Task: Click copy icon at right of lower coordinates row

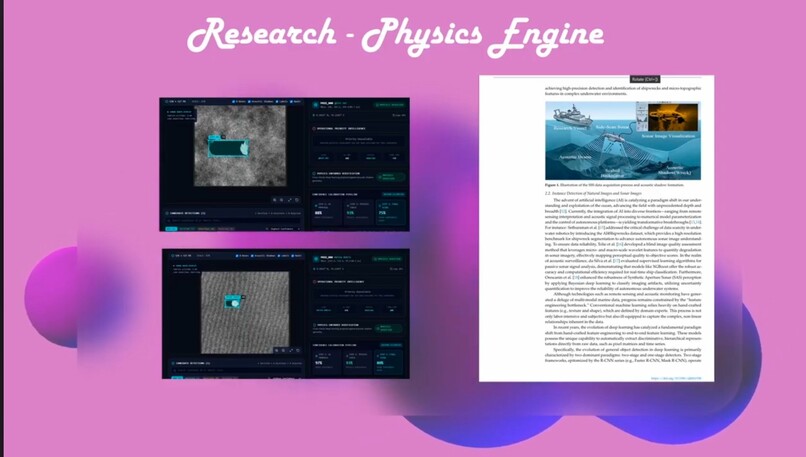Action: click(x=391, y=269)
